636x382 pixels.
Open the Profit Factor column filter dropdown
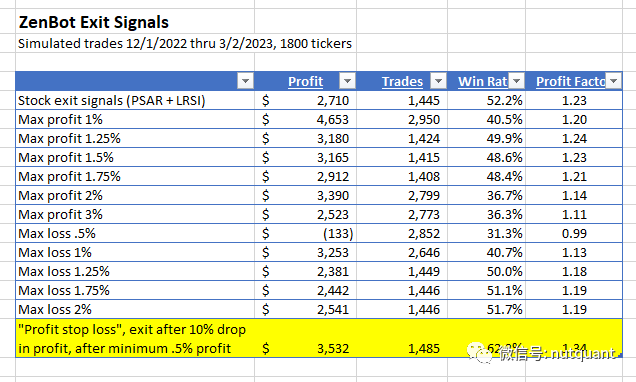tap(613, 81)
